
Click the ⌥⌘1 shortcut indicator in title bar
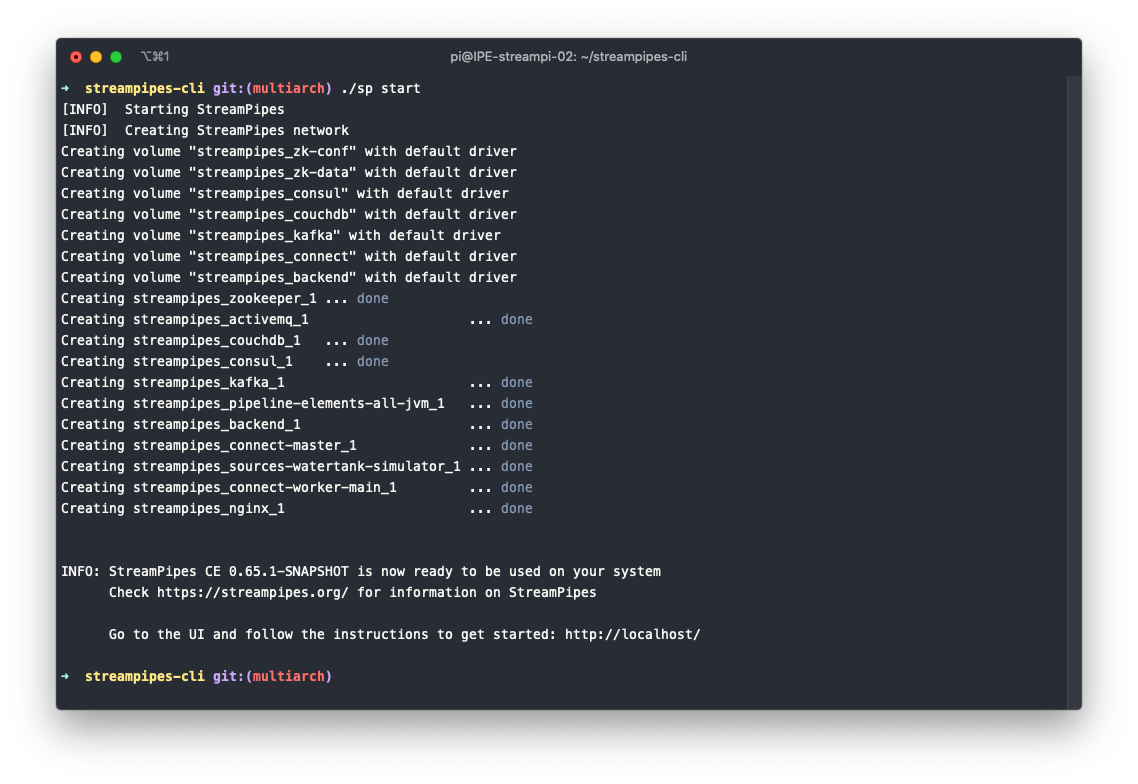tap(155, 57)
